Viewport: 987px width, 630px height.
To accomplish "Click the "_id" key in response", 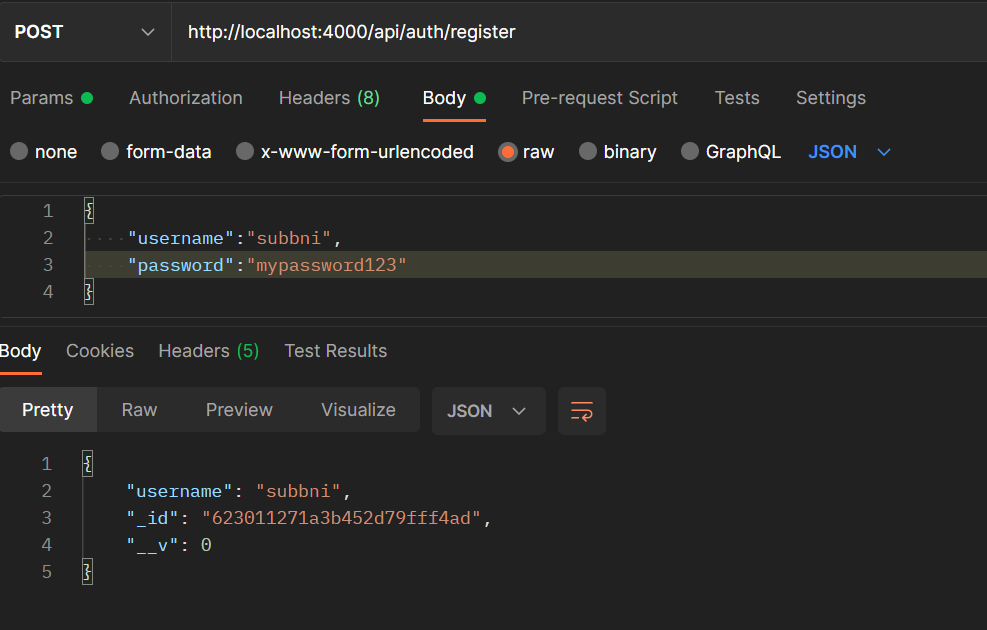I will click(152, 519).
